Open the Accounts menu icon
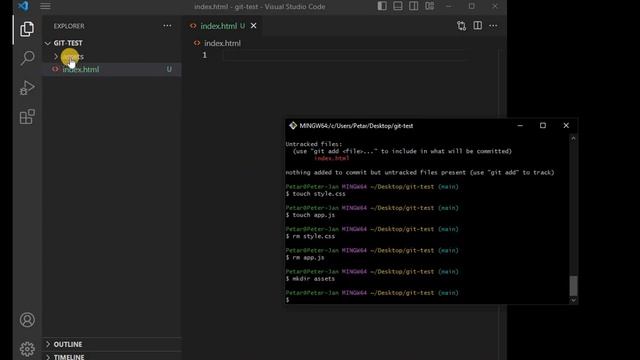This screenshot has height=360, width=640. click(x=27, y=320)
